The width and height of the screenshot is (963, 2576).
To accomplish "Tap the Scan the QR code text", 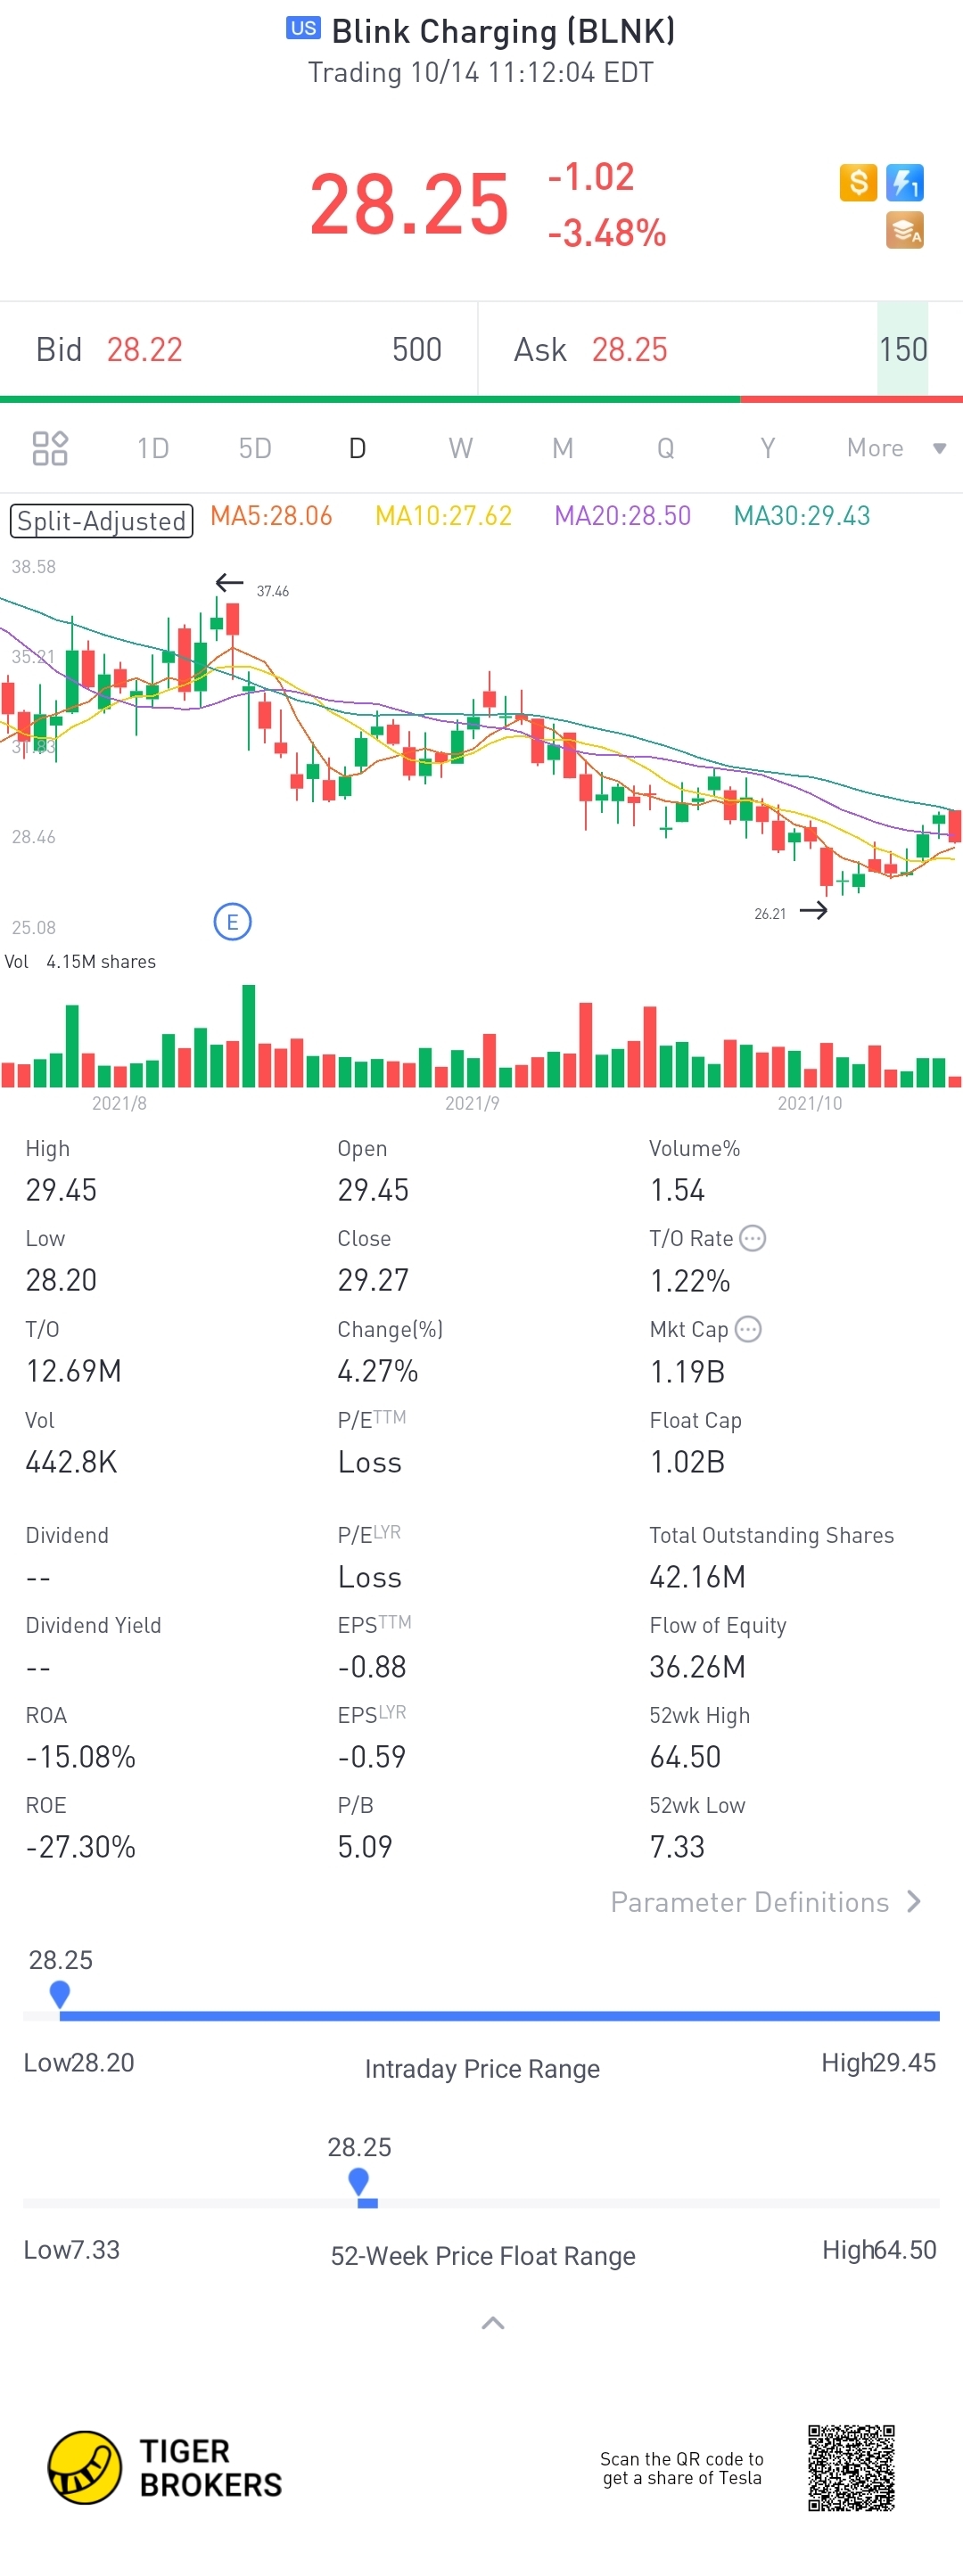I will click(682, 2468).
